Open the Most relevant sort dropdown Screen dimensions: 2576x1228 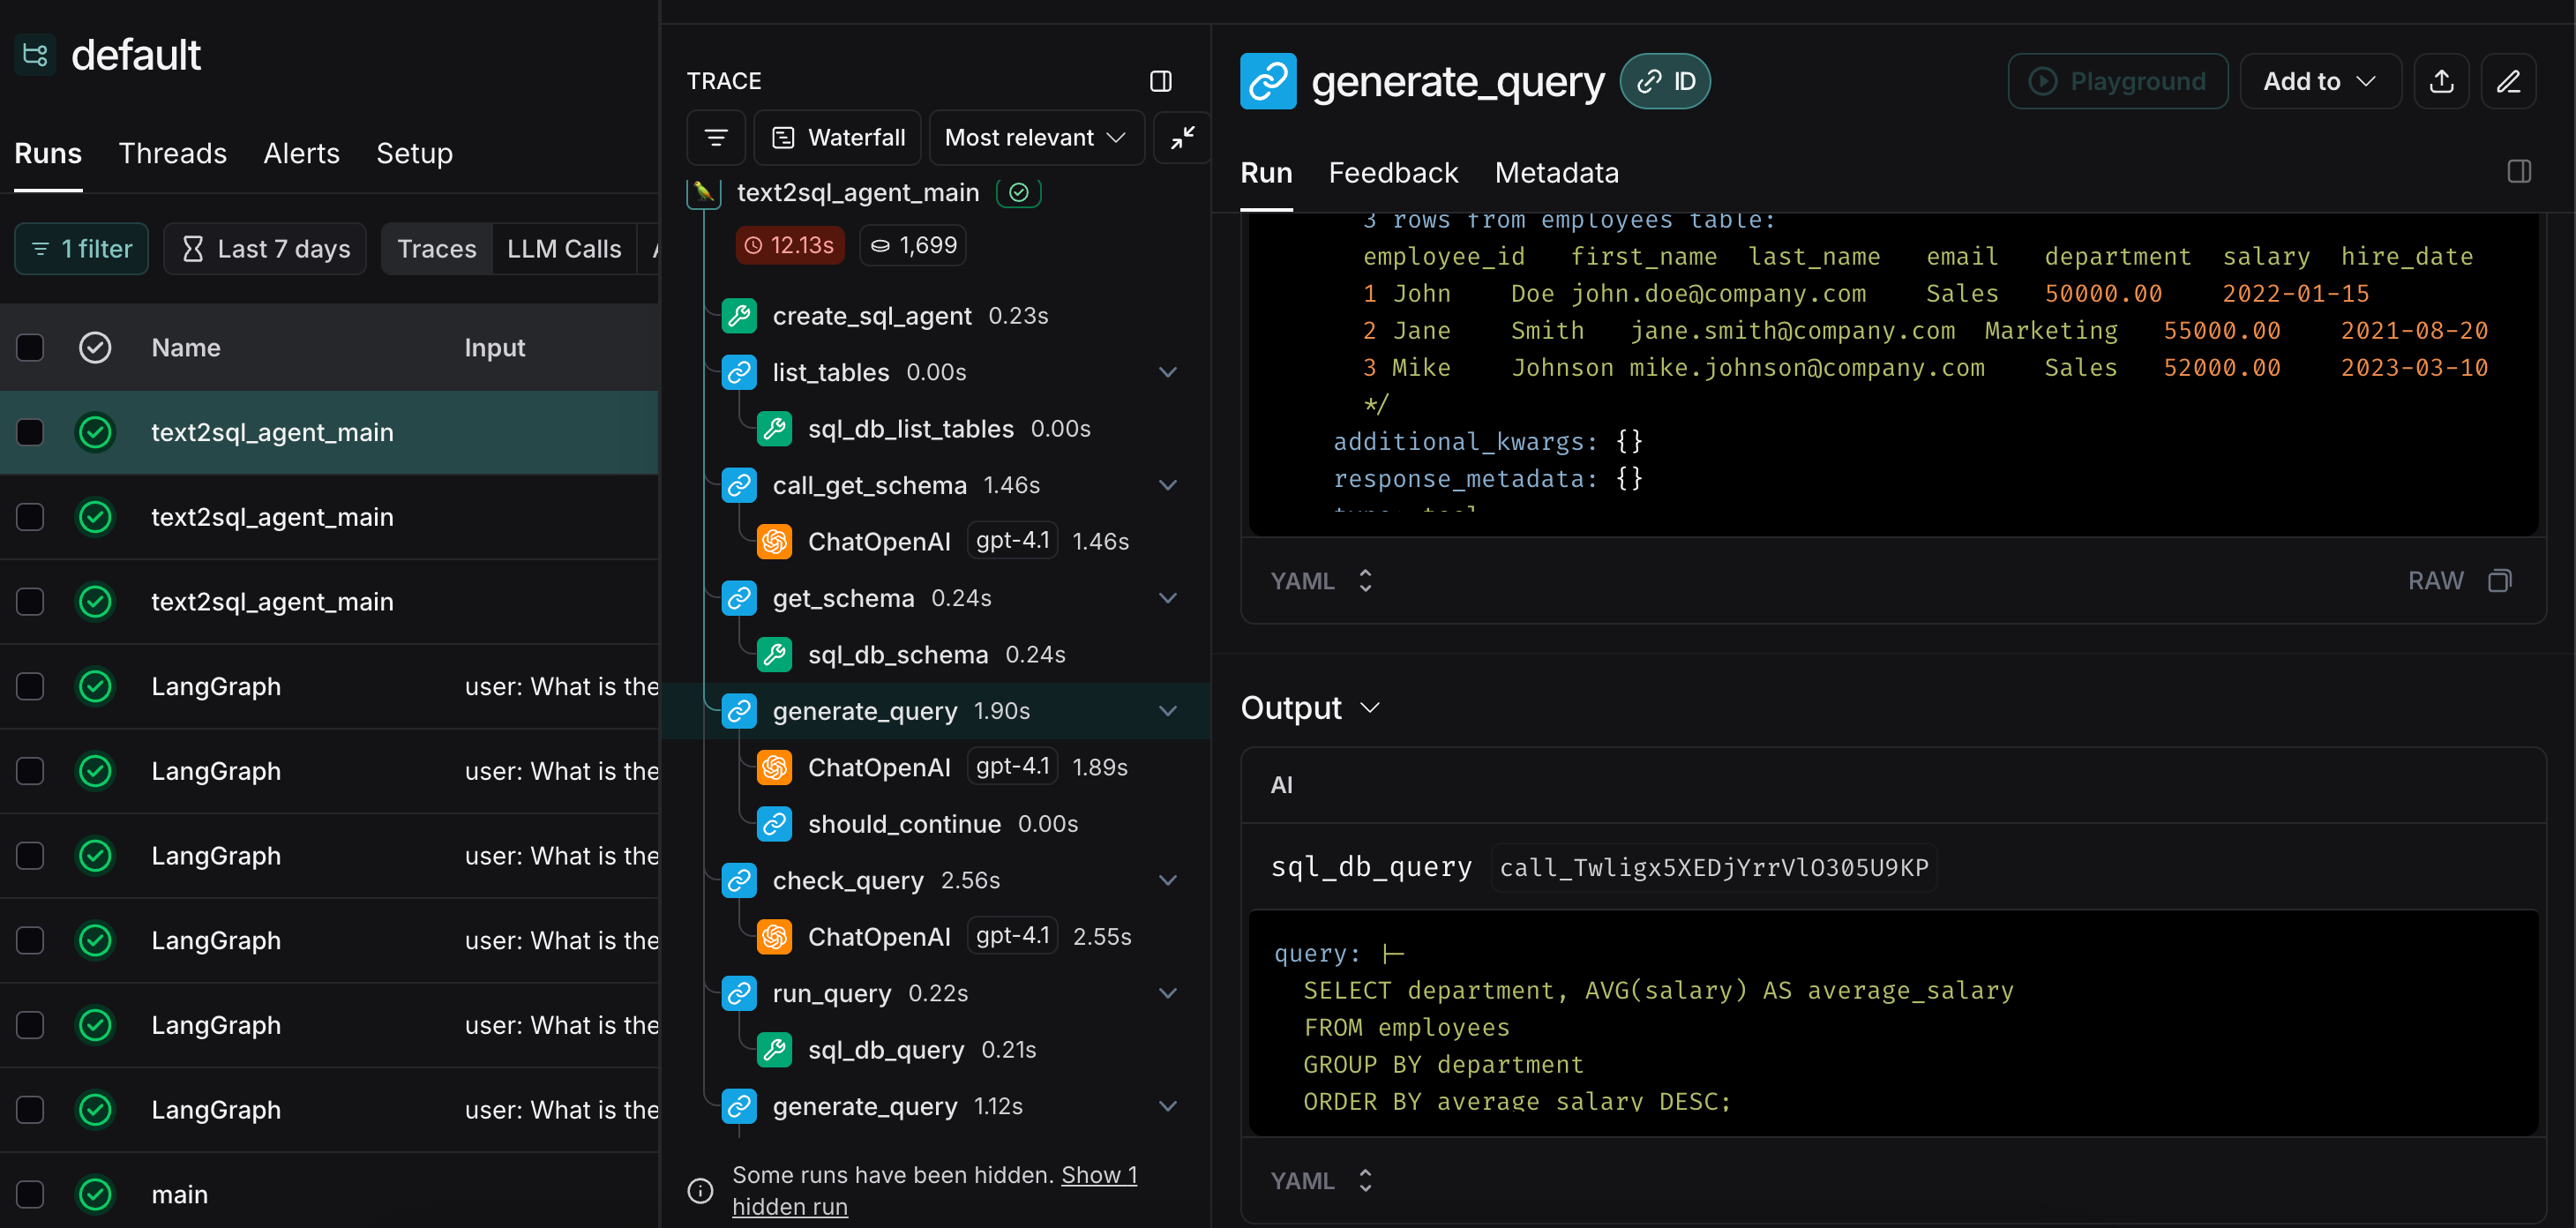tap(1035, 137)
